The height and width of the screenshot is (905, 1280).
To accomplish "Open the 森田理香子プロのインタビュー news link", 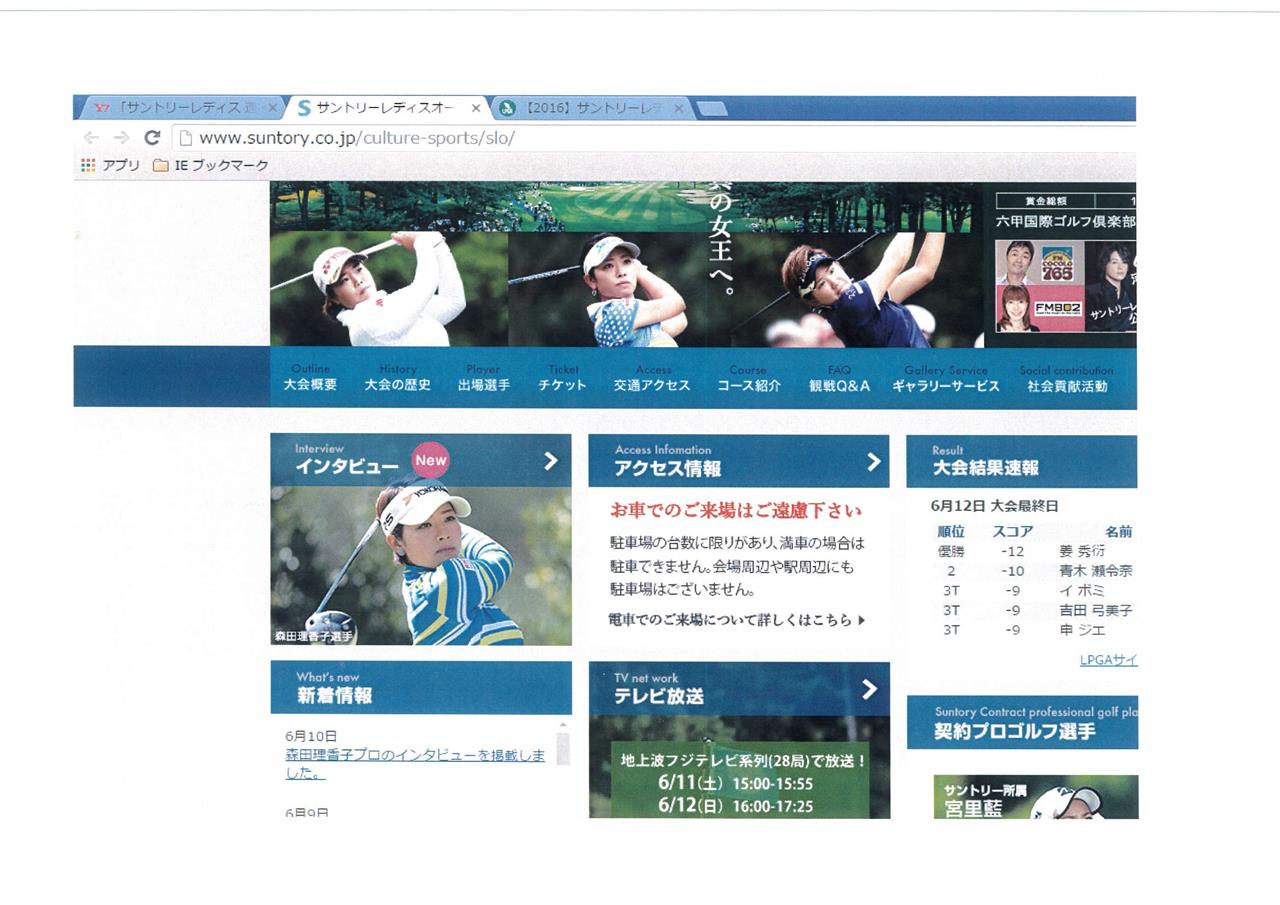I will (x=415, y=764).
